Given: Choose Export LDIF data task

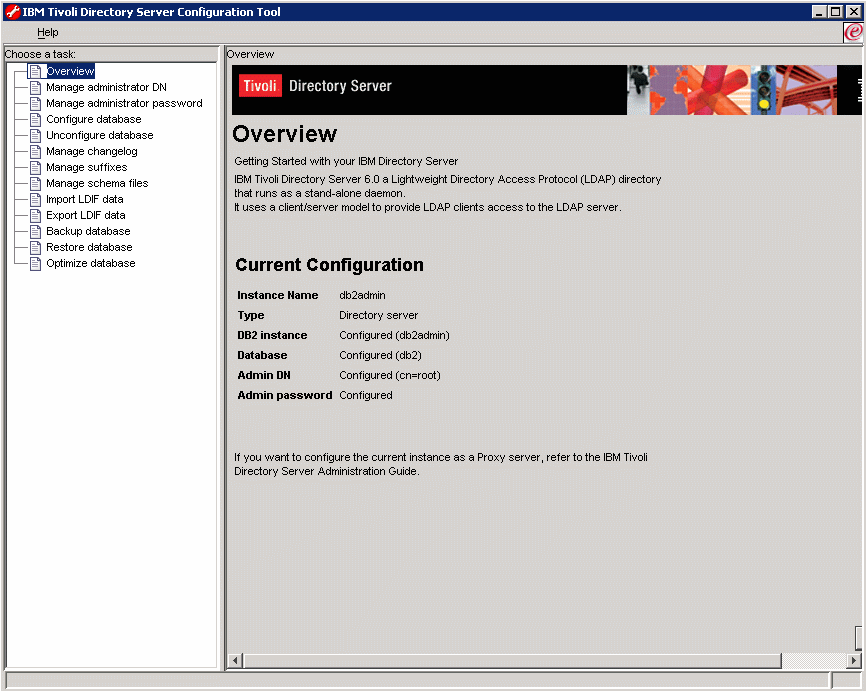Looking at the screenshot, I should click(x=85, y=215).
